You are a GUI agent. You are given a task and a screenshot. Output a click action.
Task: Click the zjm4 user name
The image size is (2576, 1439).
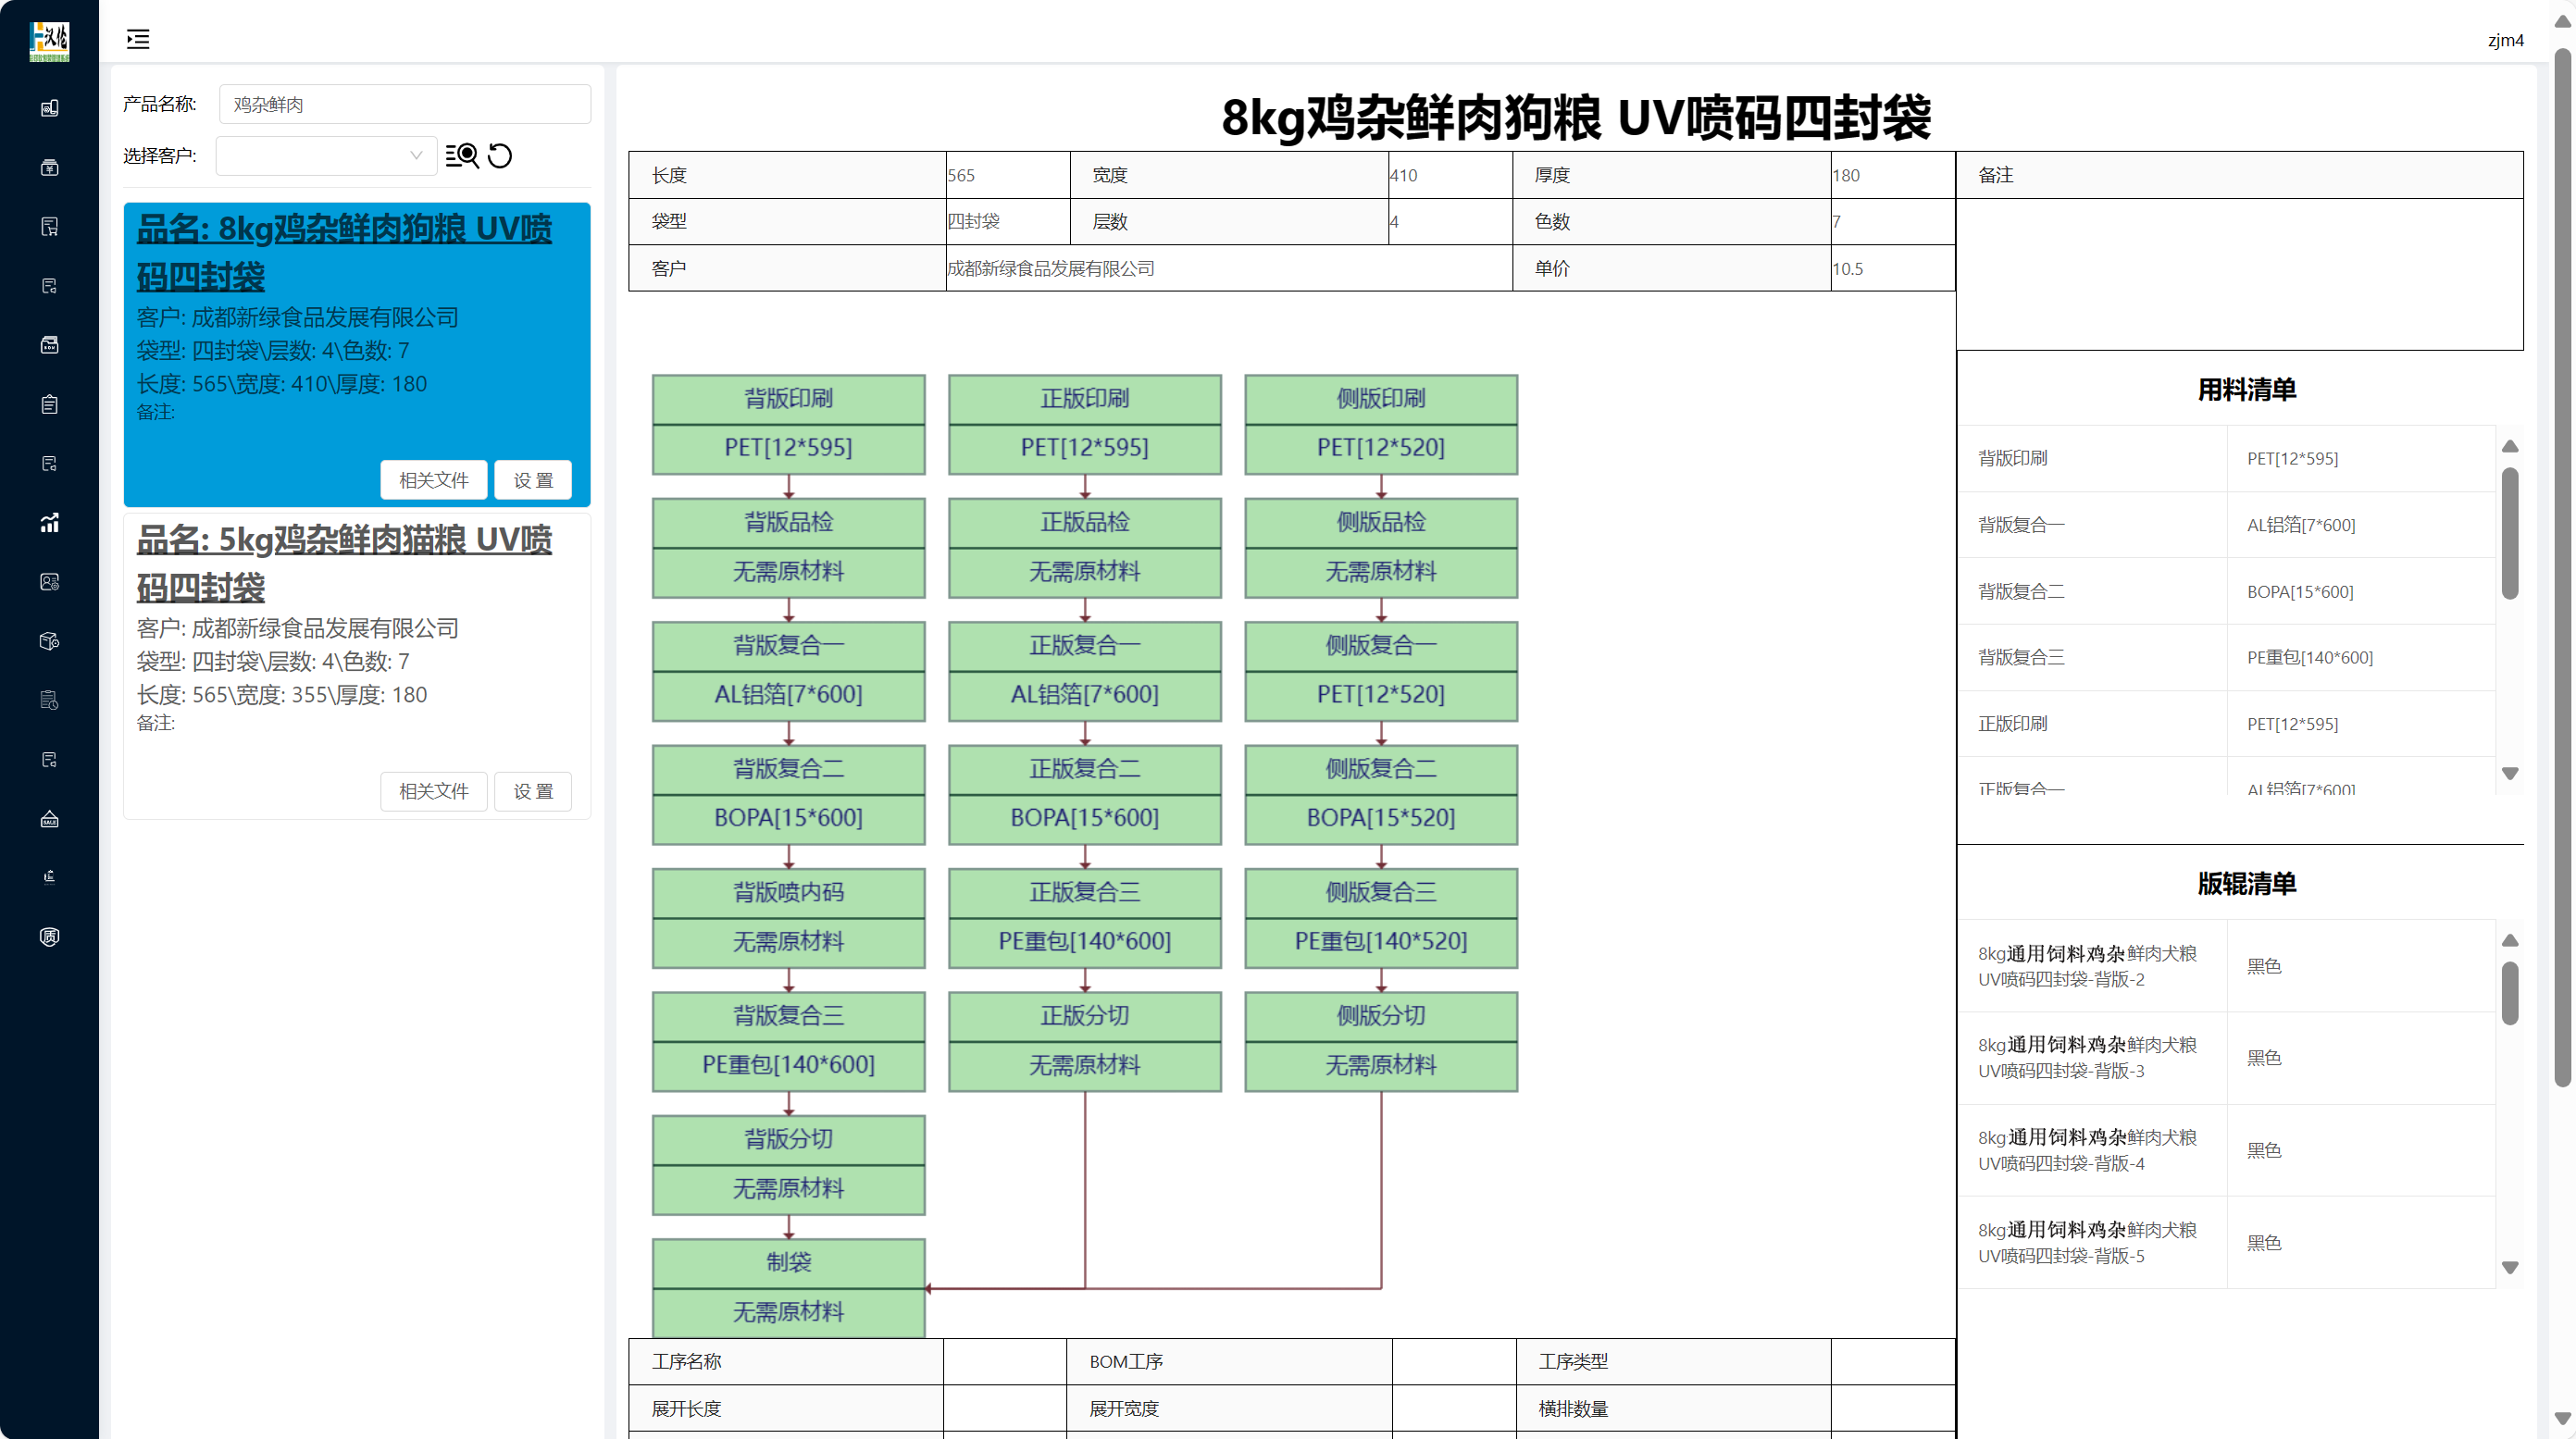click(2505, 41)
